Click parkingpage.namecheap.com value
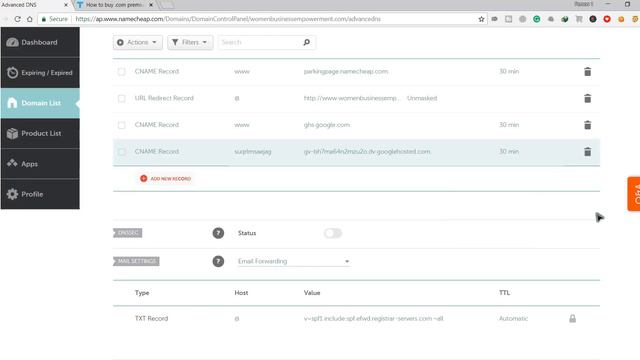The height and width of the screenshot is (360, 640). pyautogui.click(x=346, y=71)
